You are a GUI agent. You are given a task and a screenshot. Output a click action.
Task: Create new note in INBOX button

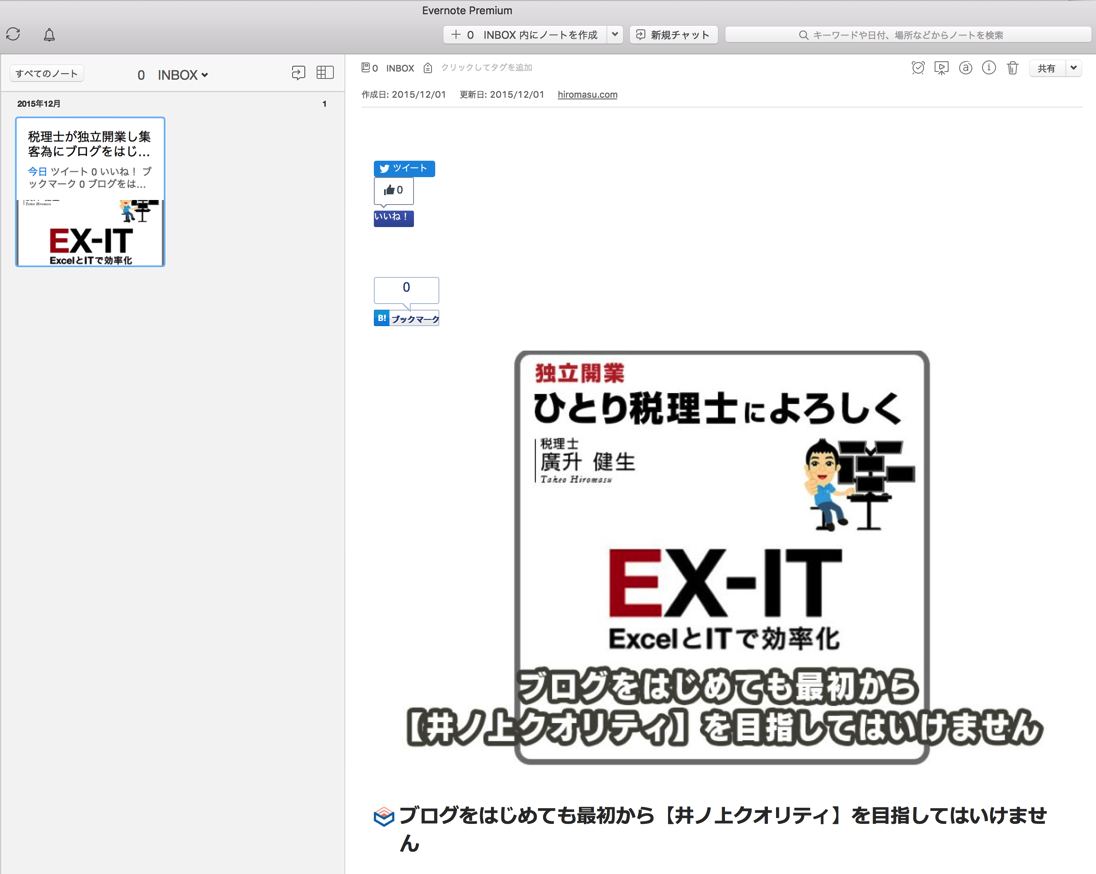pyautogui.click(x=525, y=35)
